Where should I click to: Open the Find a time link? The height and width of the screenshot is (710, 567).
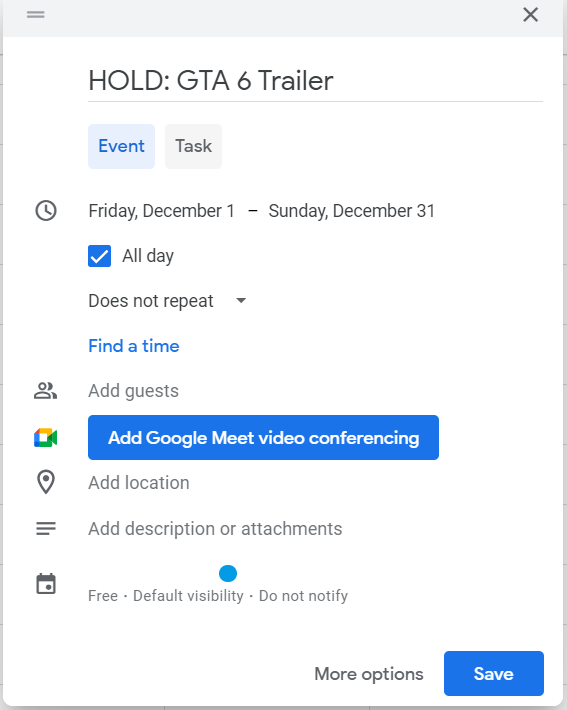pos(134,346)
